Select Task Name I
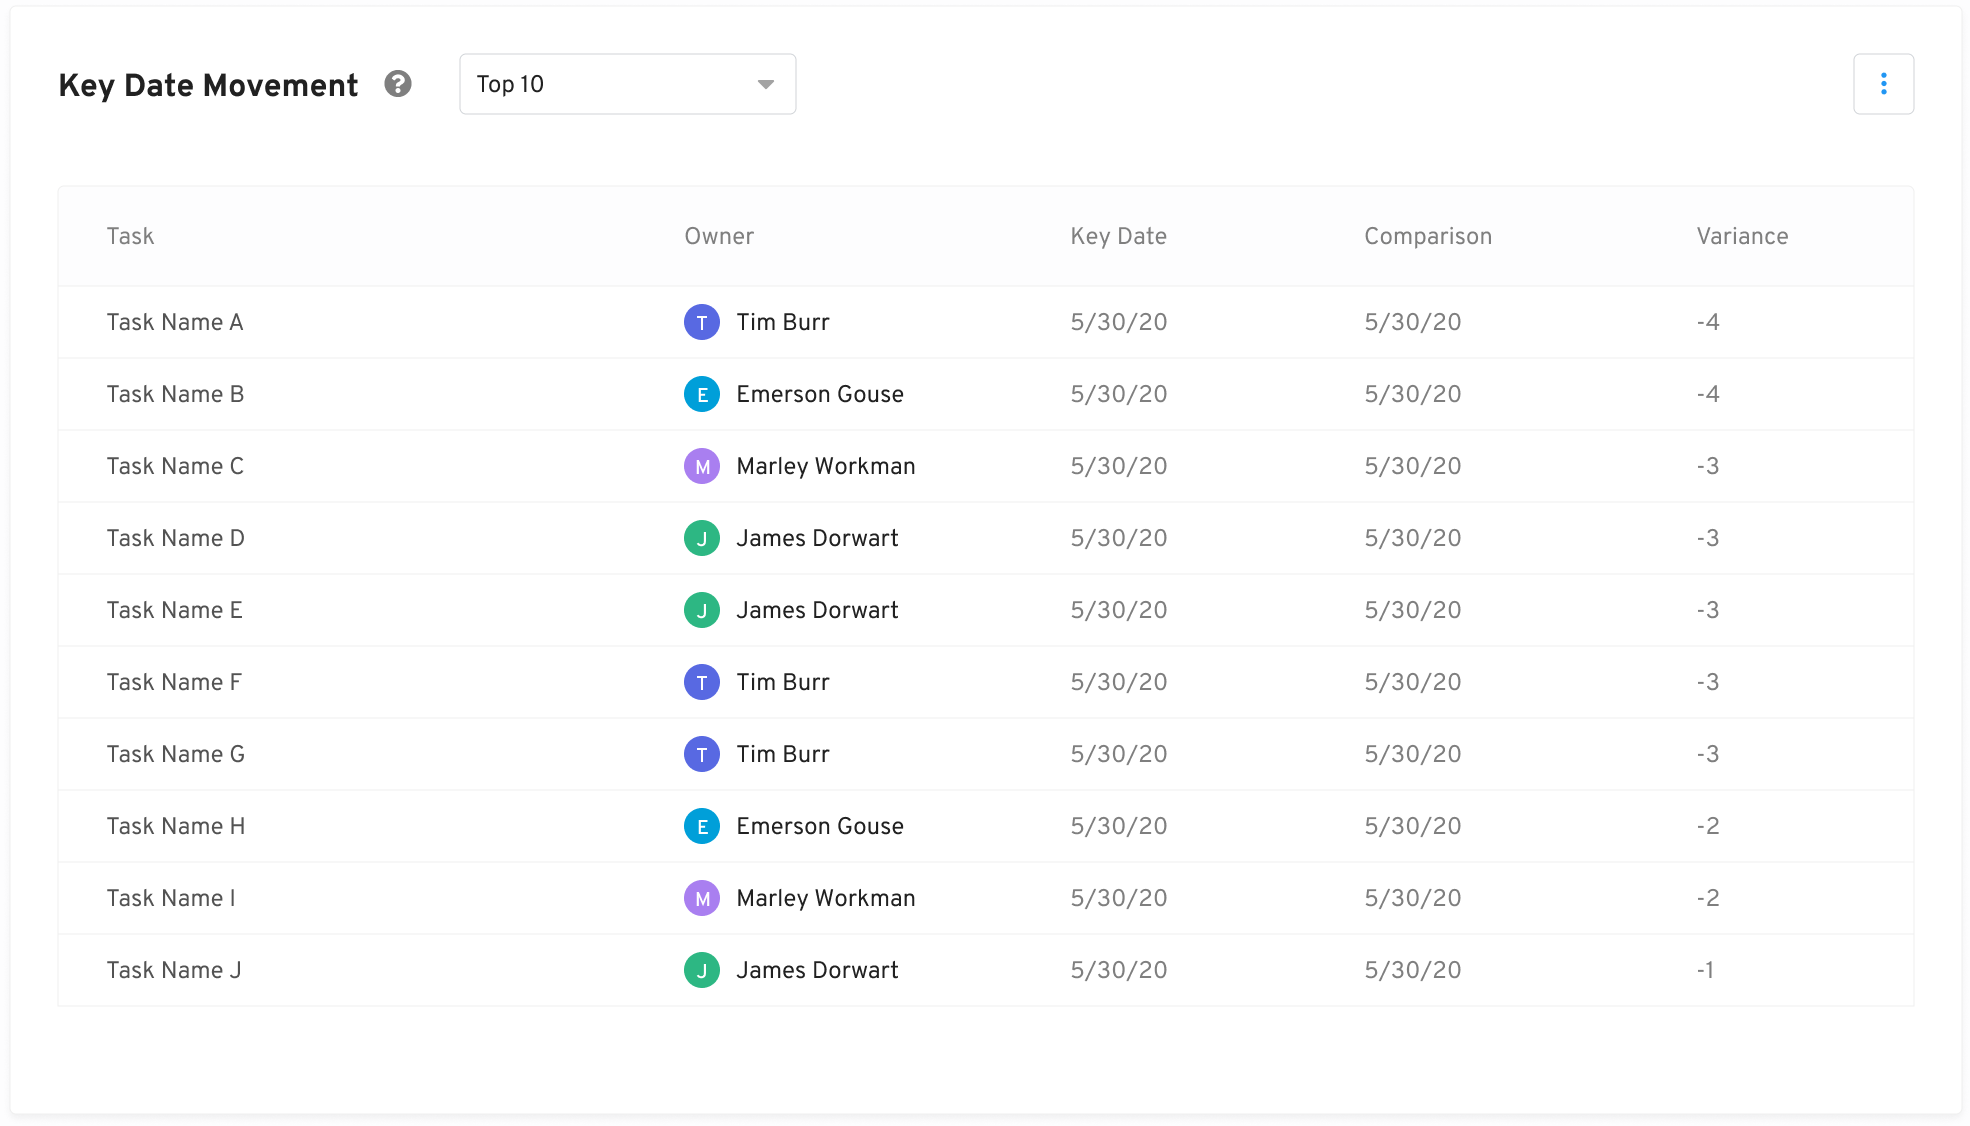Viewport: 1970px width, 1126px height. point(171,898)
